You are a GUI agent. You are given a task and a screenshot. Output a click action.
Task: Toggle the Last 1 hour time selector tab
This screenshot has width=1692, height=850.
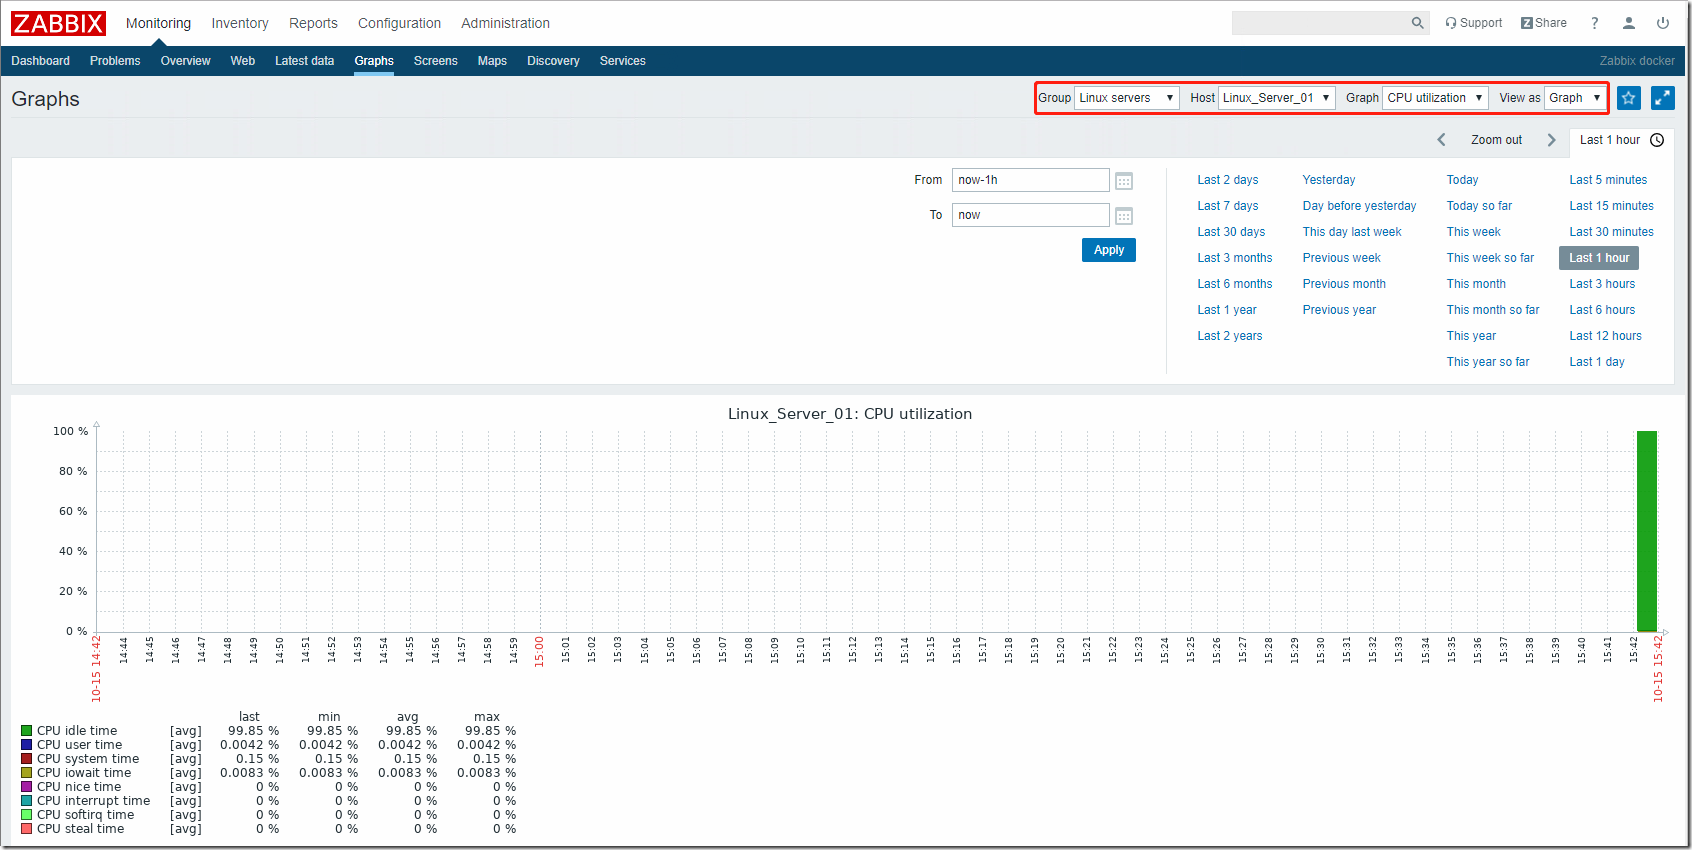pyautogui.click(x=1620, y=140)
